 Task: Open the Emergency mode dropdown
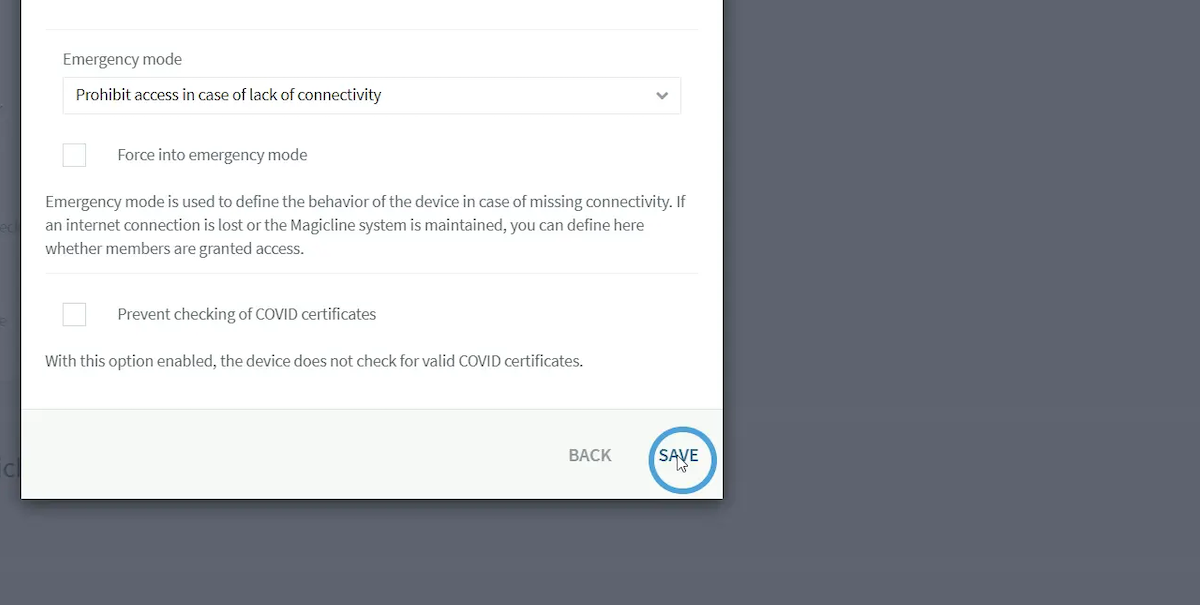pos(371,96)
